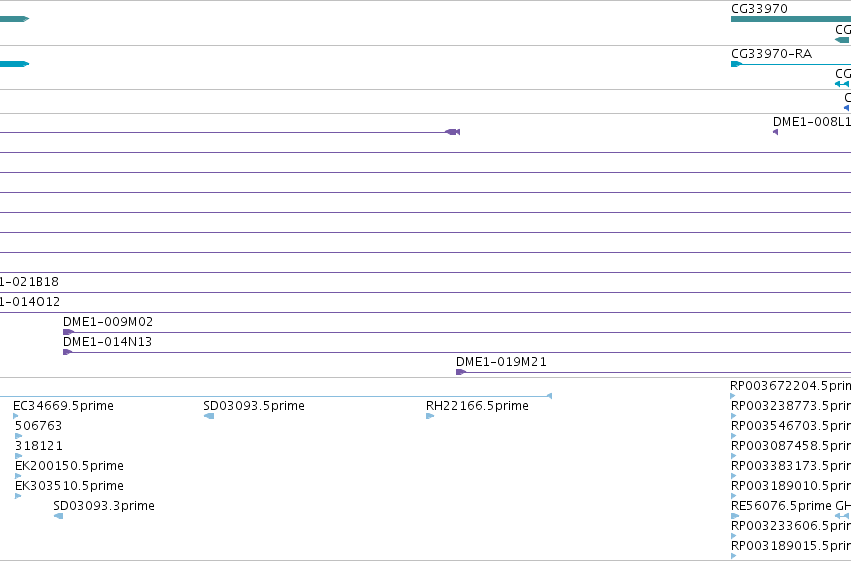Select the DME1-009M02 label text
This screenshot has width=851, height=561.
tap(108, 322)
